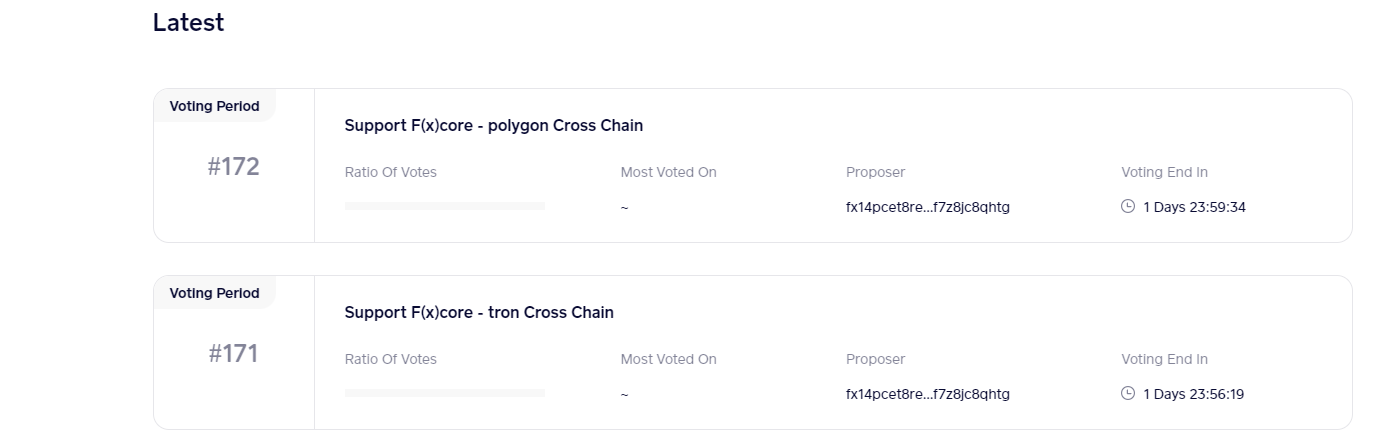Click Proposer label in the polygon proposal

[875, 172]
